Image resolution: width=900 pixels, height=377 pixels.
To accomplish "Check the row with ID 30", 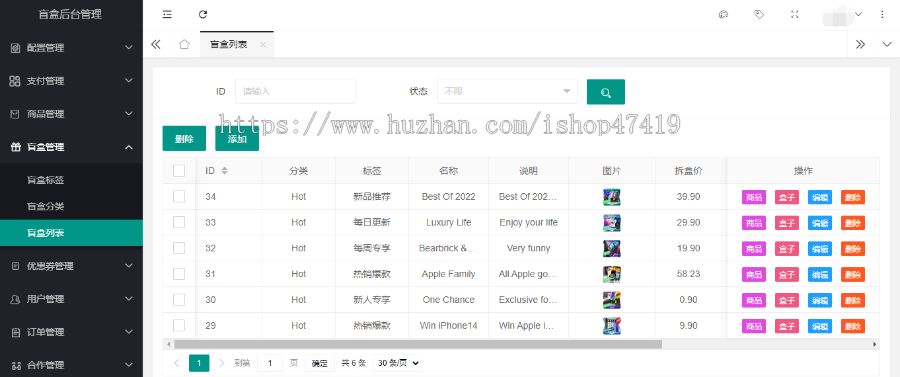I will point(179,300).
